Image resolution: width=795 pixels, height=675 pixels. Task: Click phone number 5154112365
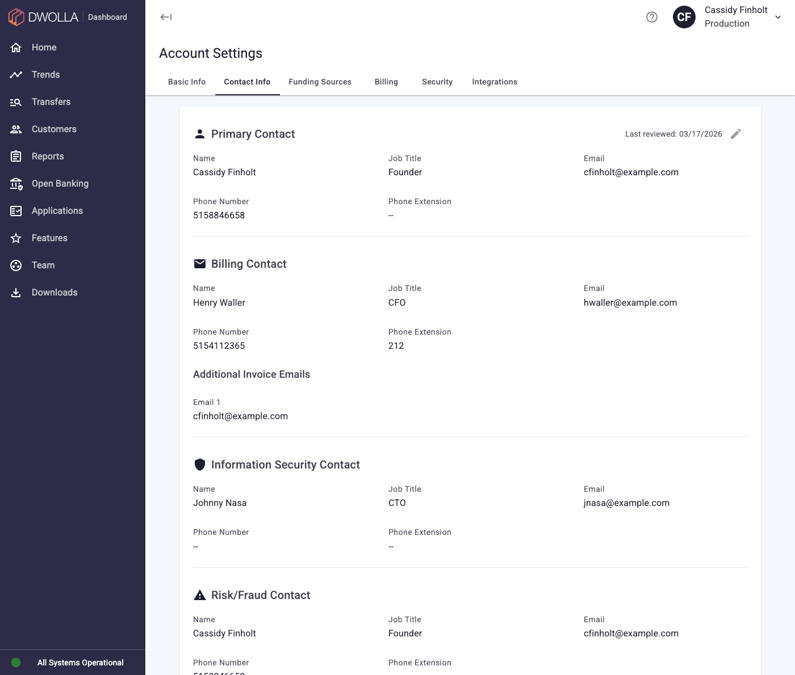pos(219,346)
